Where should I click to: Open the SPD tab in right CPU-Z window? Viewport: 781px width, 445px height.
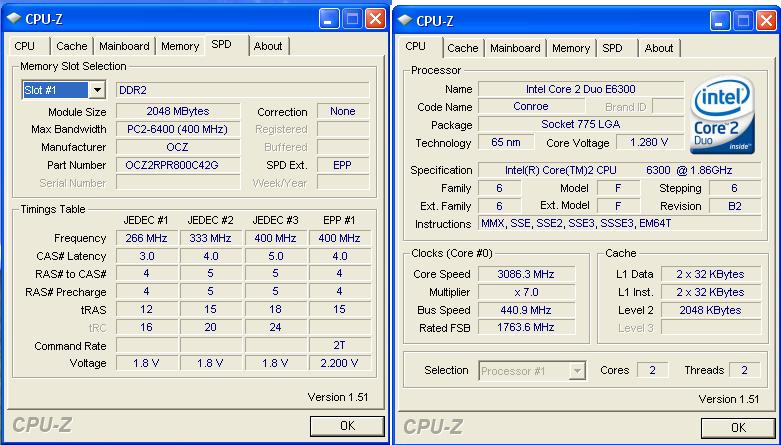[612, 48]
